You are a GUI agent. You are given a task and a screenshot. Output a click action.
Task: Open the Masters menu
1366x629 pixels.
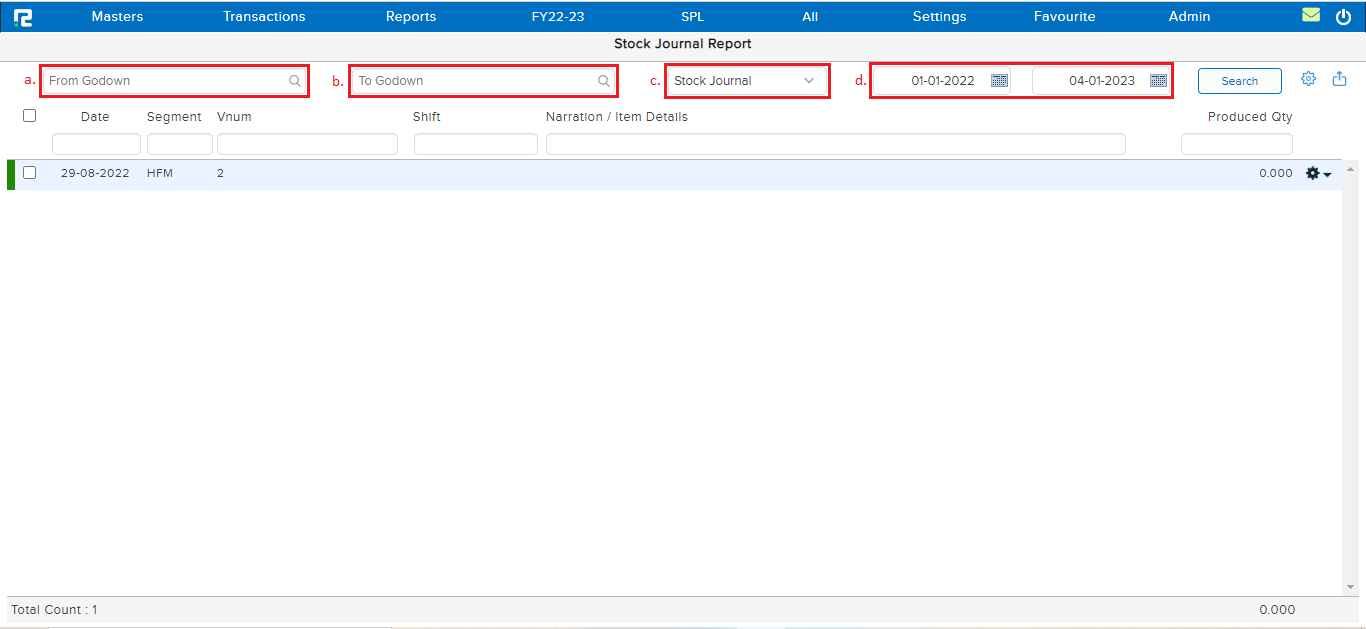tap(117, 16)
